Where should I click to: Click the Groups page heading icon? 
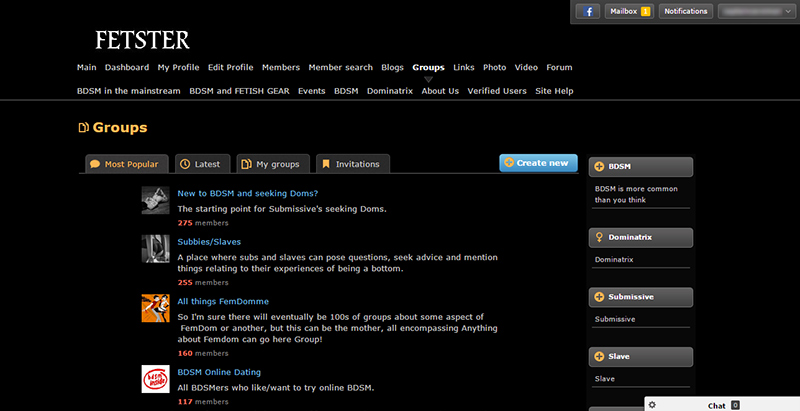[x=84, y=127]
